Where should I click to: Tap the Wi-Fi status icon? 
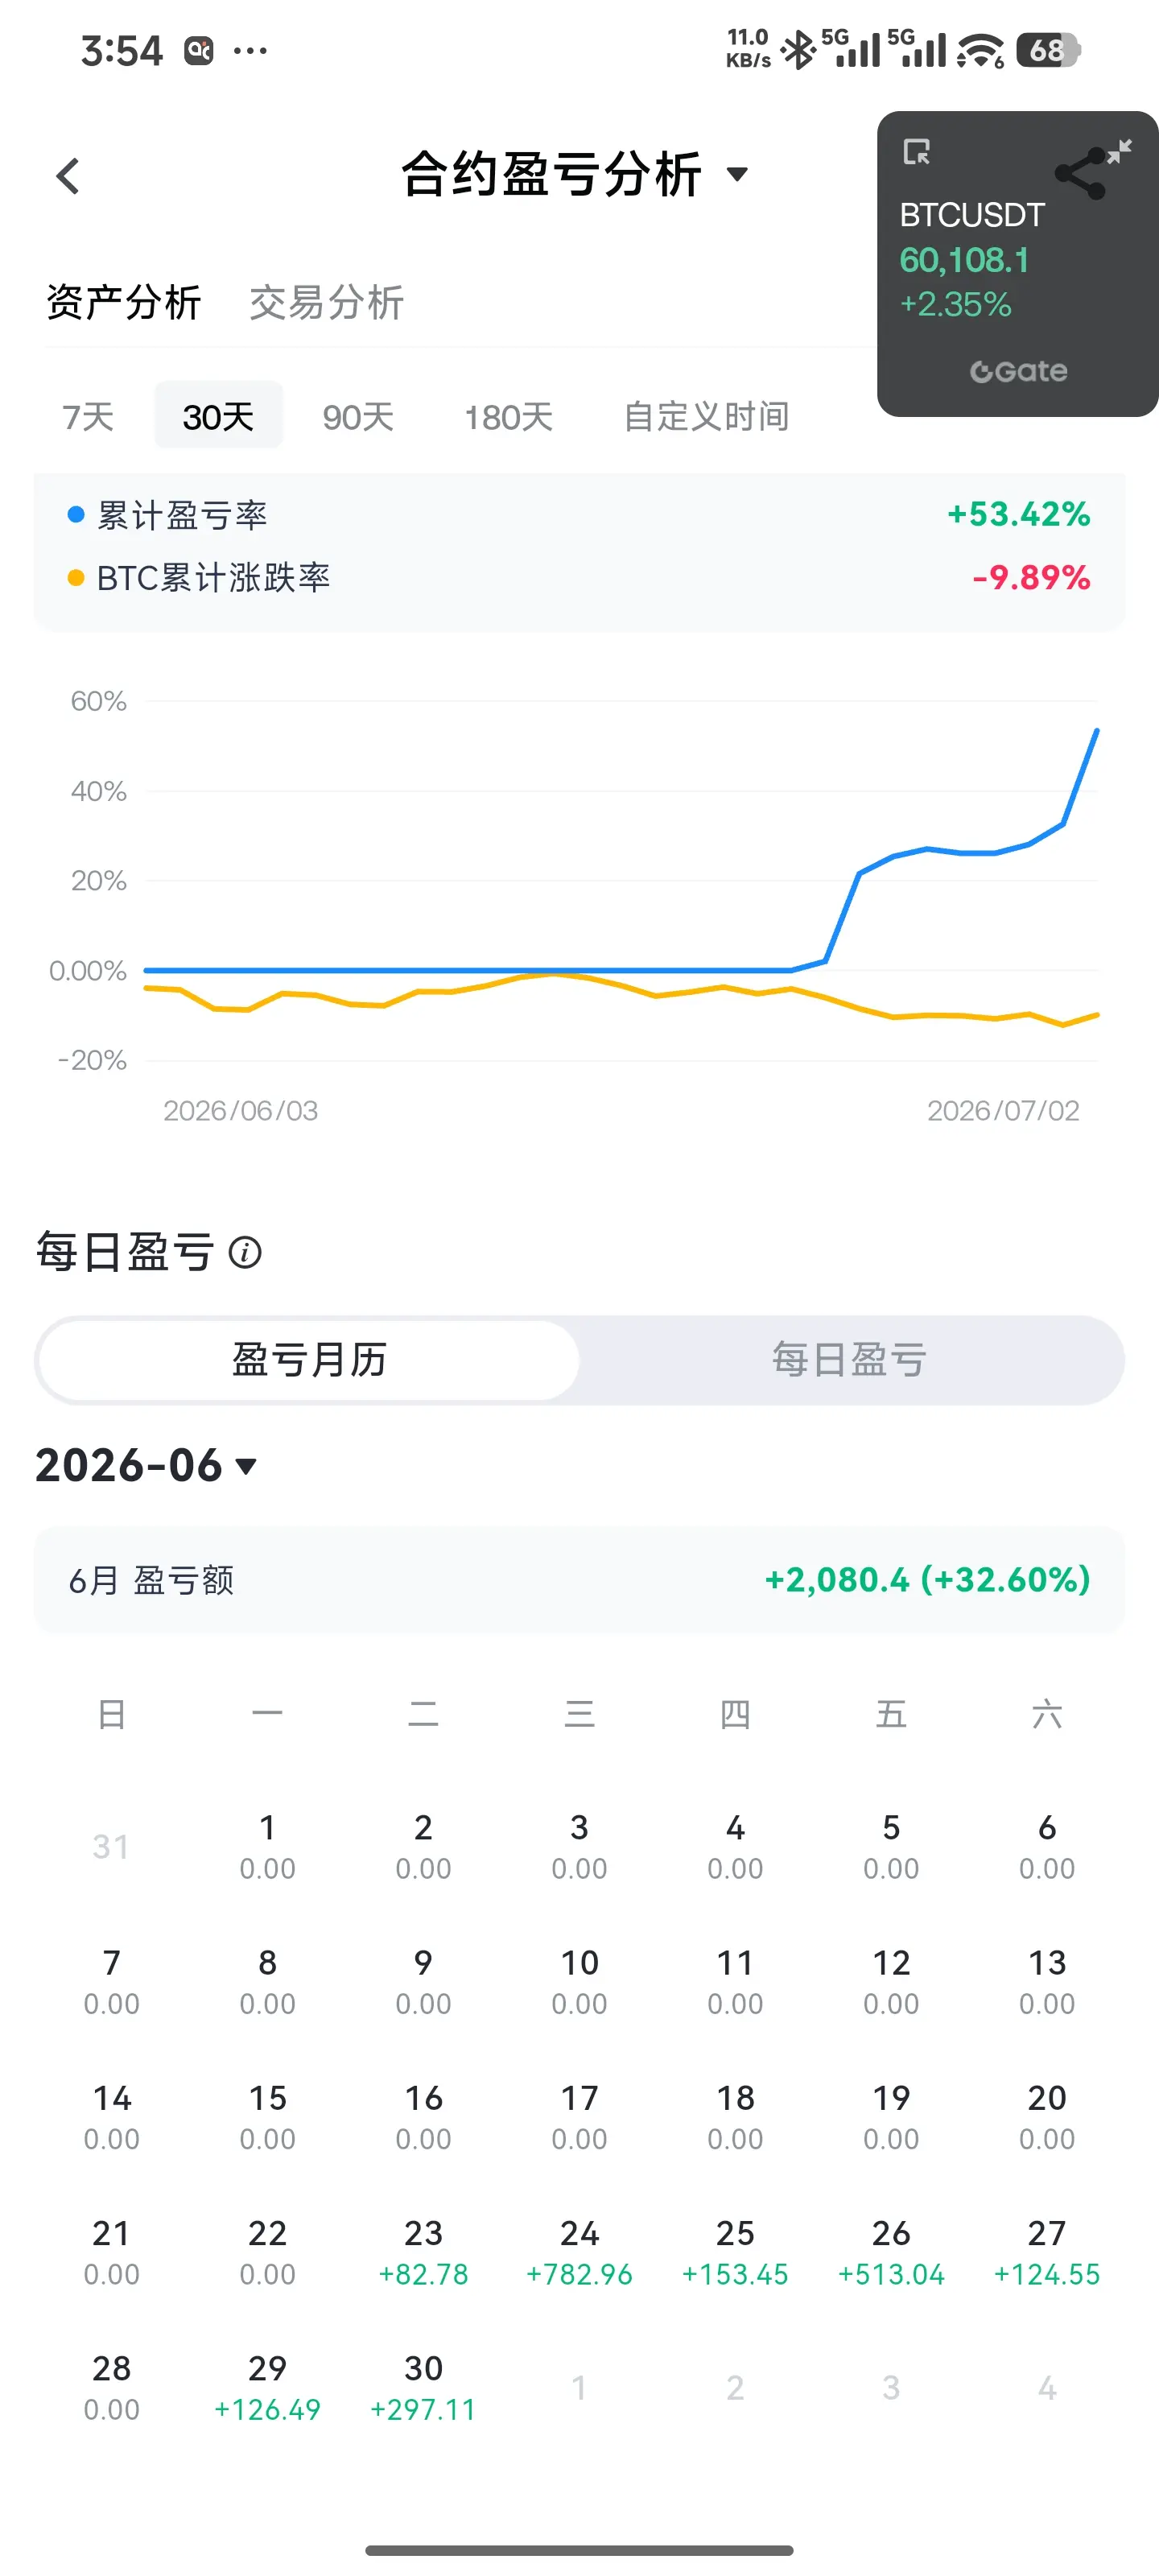(980, 49)
